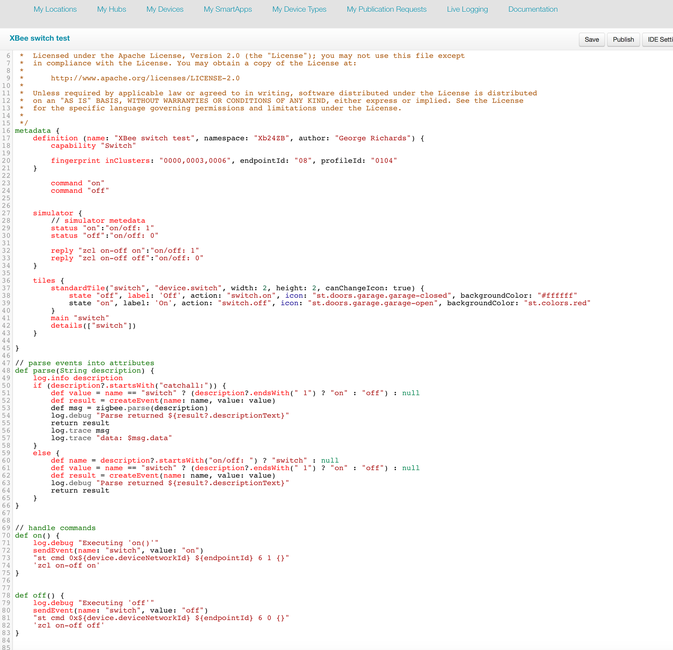Viewport: 673px width, 650px height.
Task: Open My Devices in the navigation bar
Action: [165, 9]
